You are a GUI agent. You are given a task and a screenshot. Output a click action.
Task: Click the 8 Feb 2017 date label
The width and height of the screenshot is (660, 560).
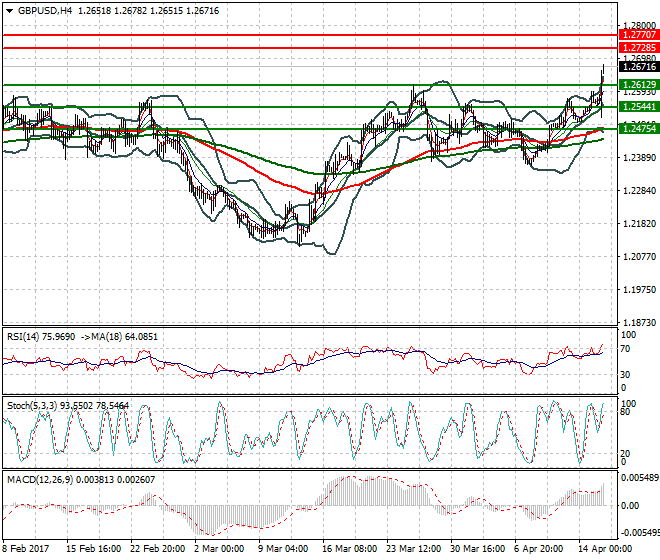(26, 549)
